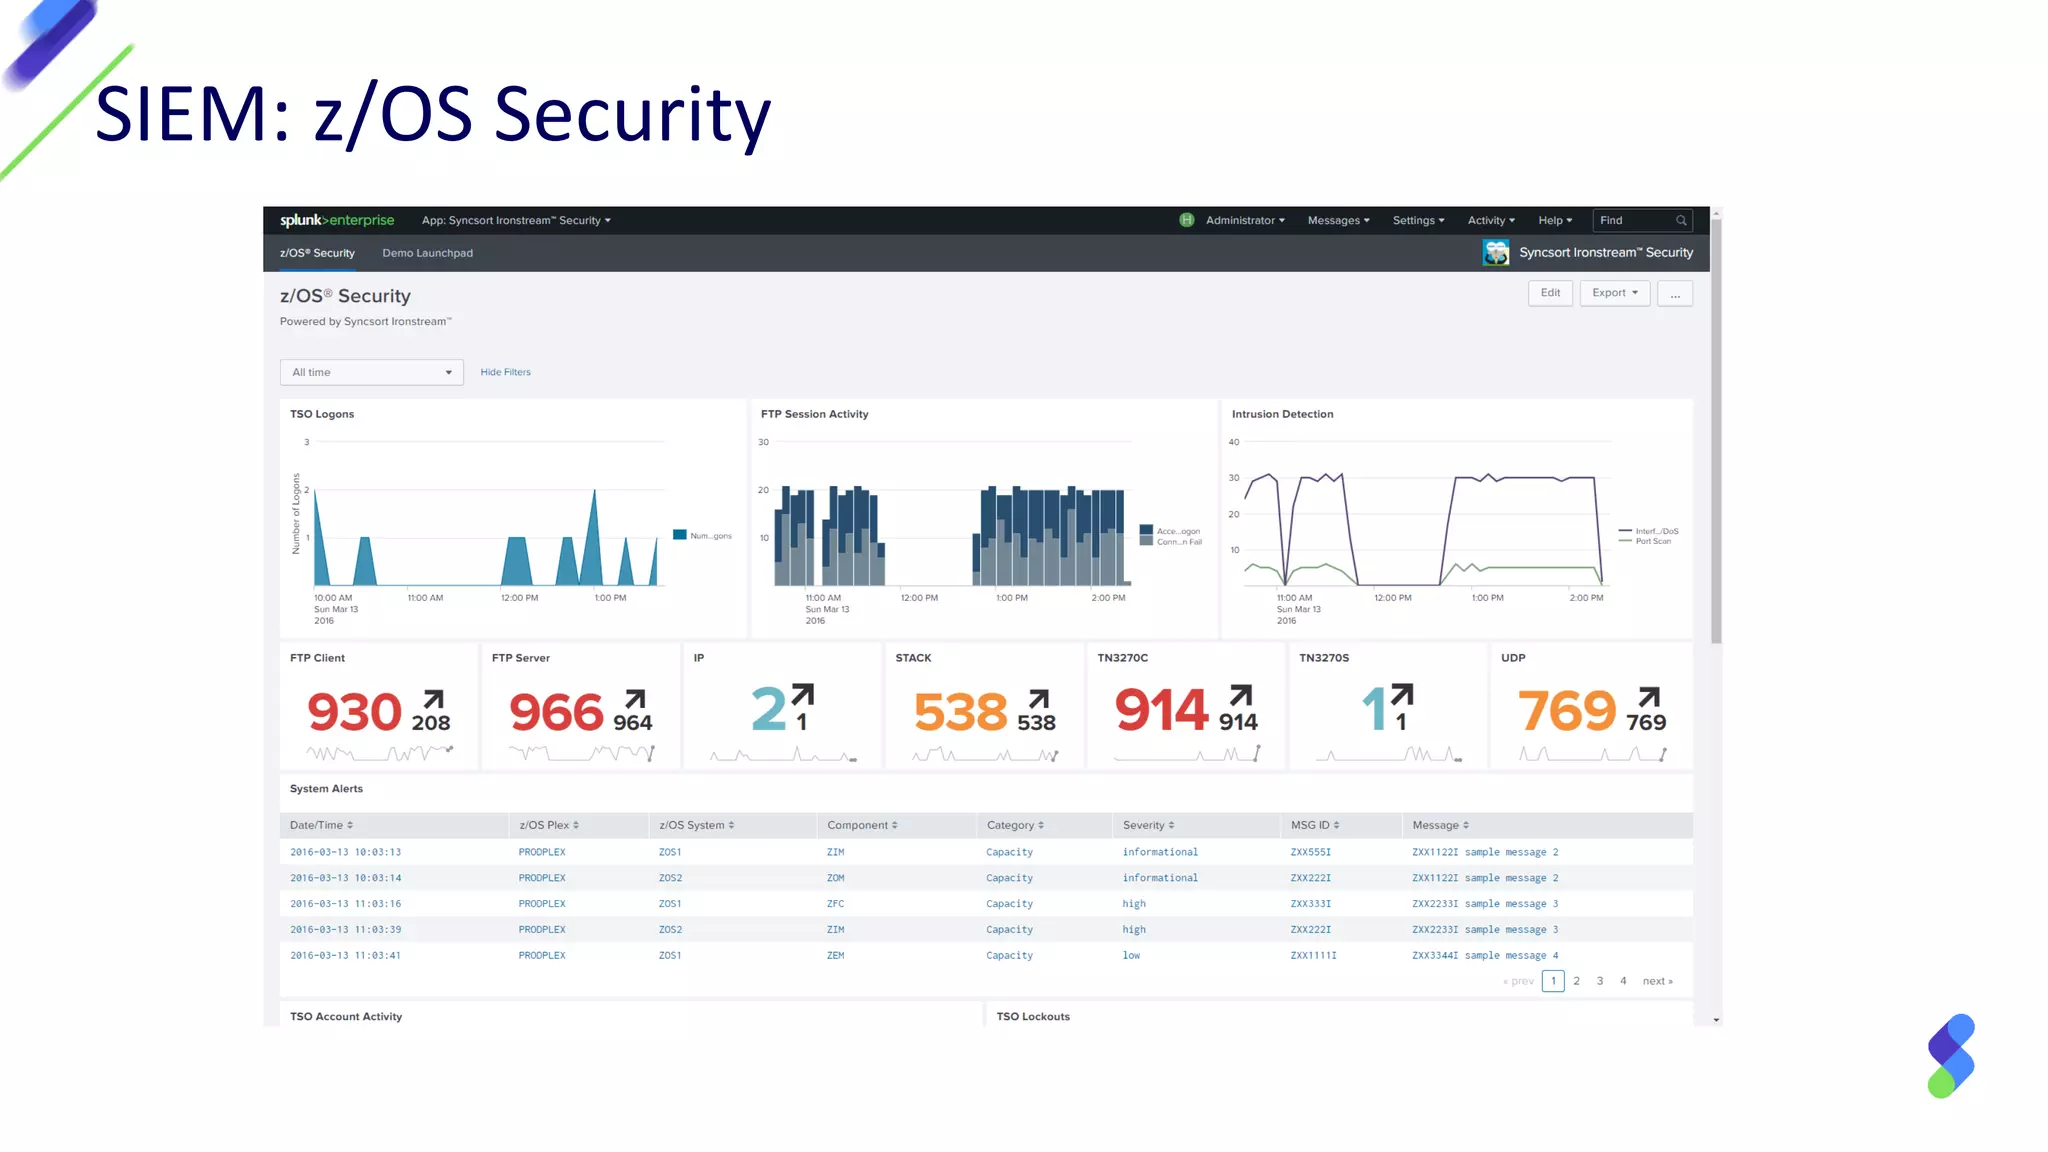Sort by Severity column
The height and width of the screenshot is (1152, 2048).
[x=1148, y=825]
